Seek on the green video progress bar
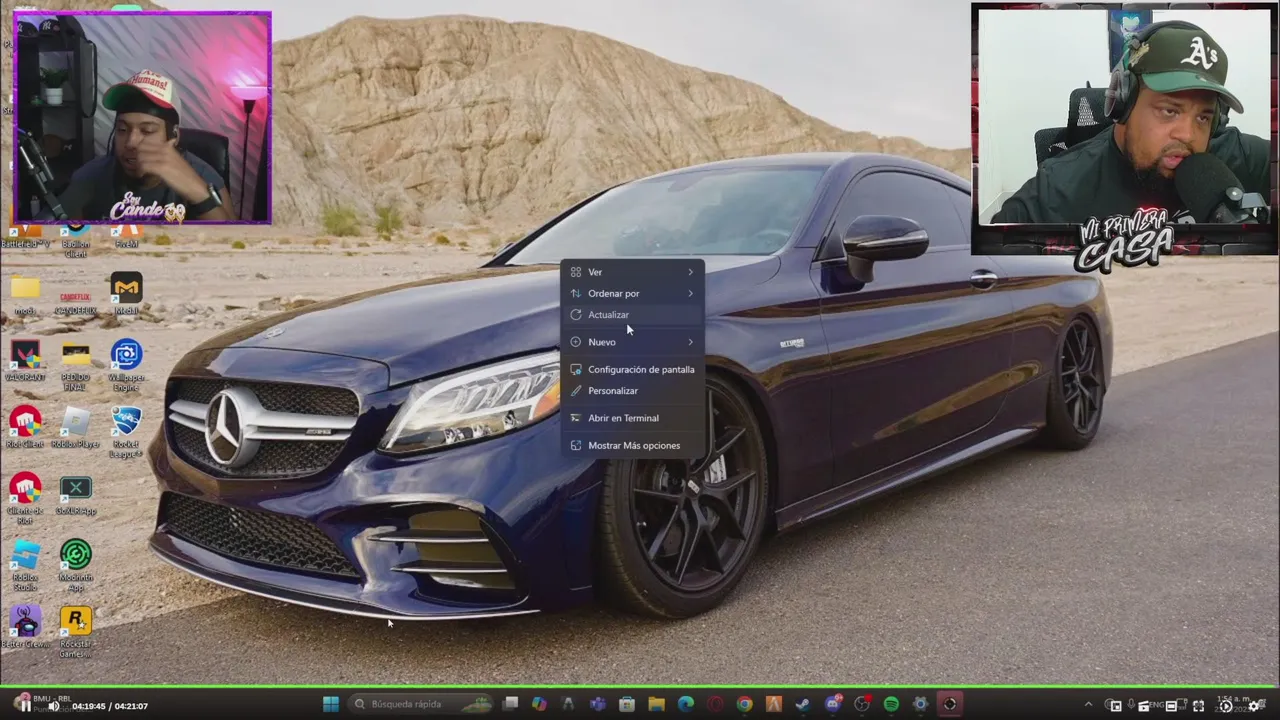Image resolution: width=1280 pixels, height=720 pixels. 640,688
